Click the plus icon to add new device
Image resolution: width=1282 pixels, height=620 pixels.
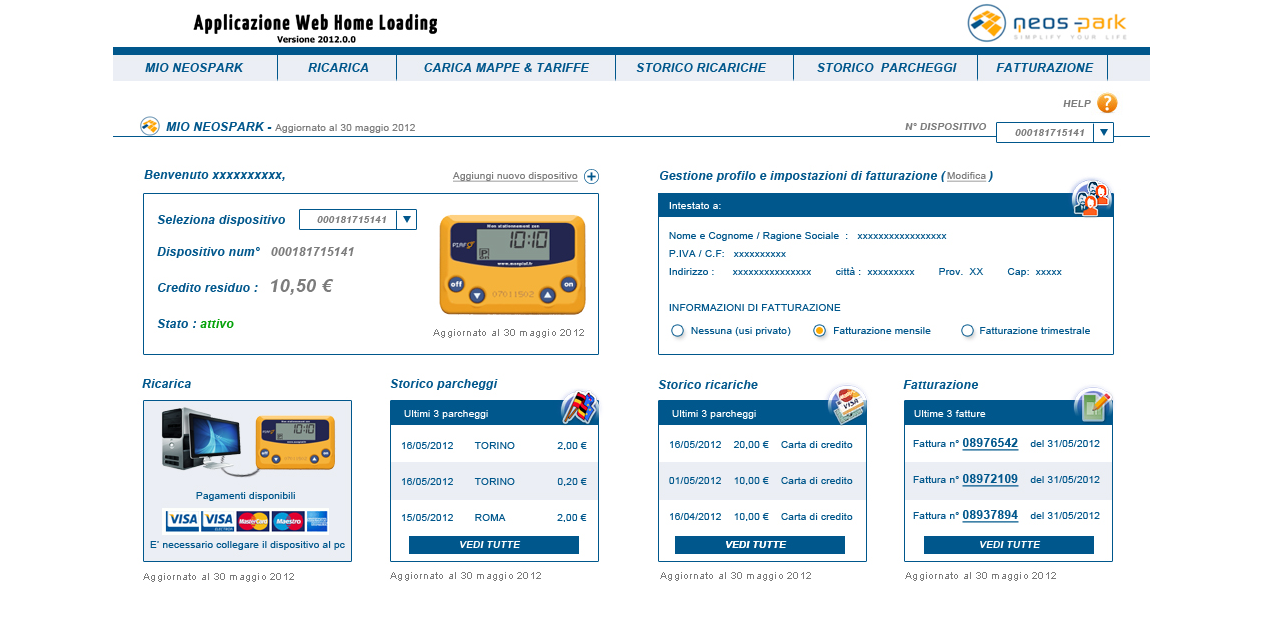point(591,177)
